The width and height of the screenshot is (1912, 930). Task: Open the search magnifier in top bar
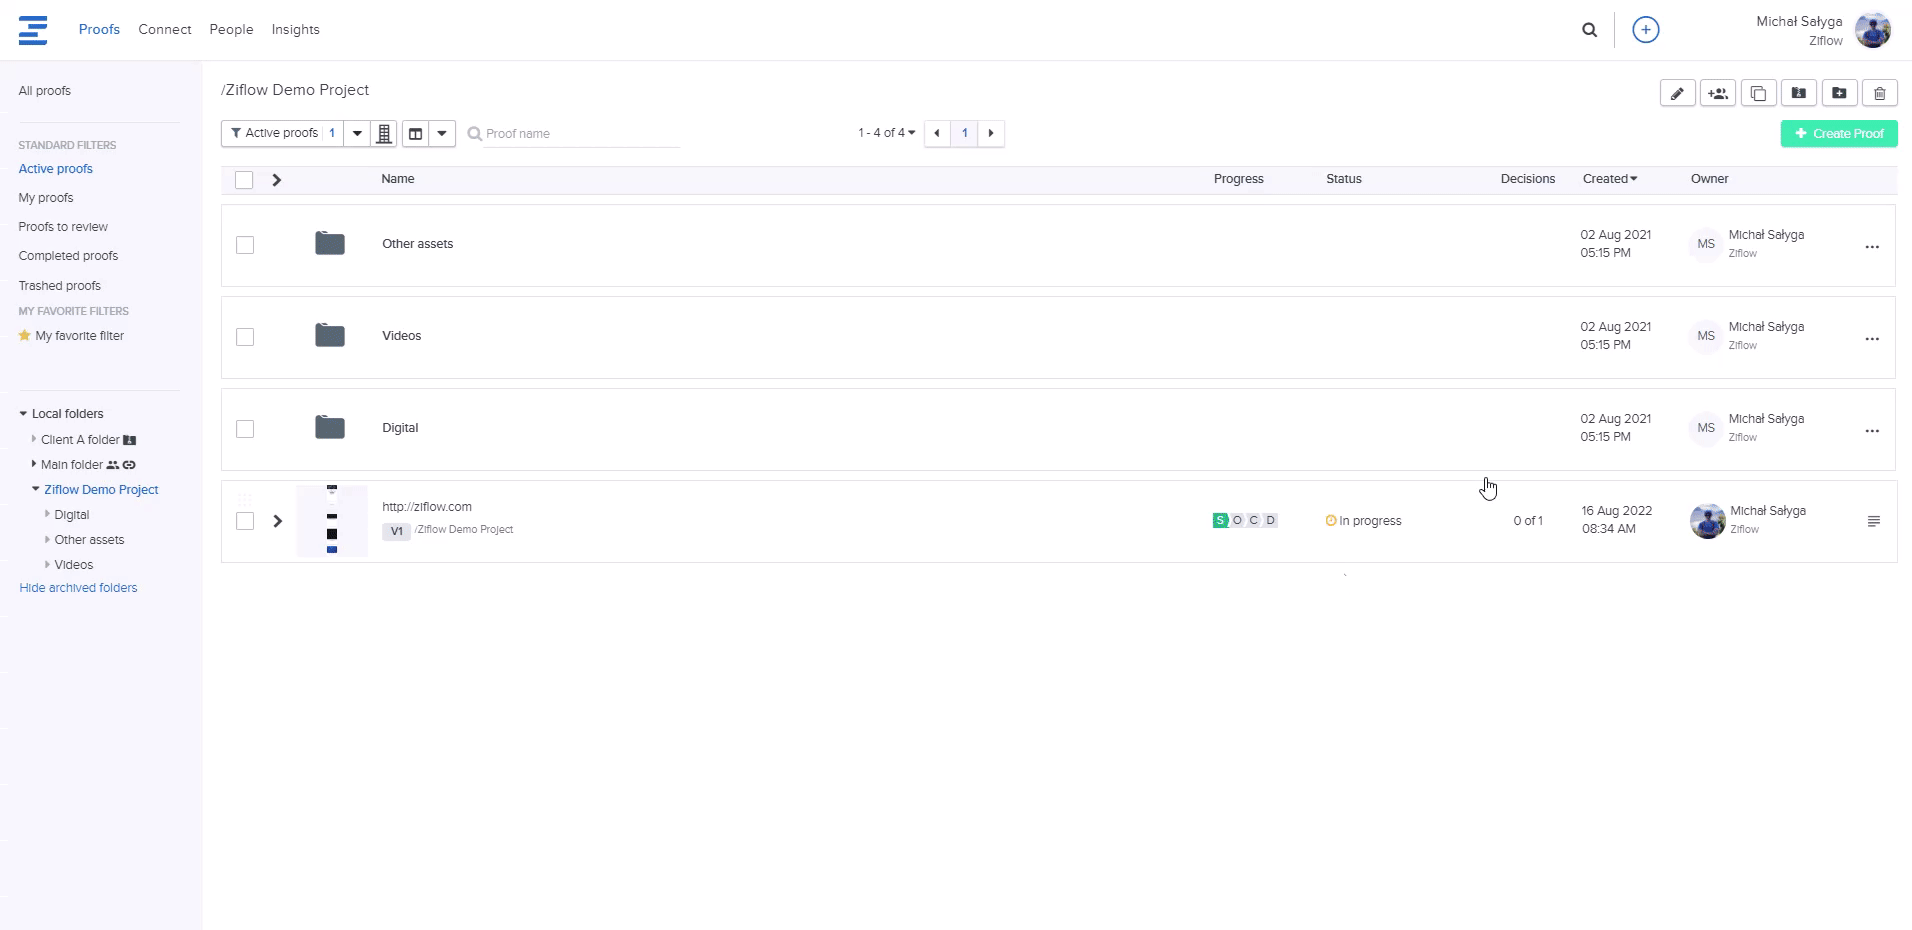click(1589, 30)
